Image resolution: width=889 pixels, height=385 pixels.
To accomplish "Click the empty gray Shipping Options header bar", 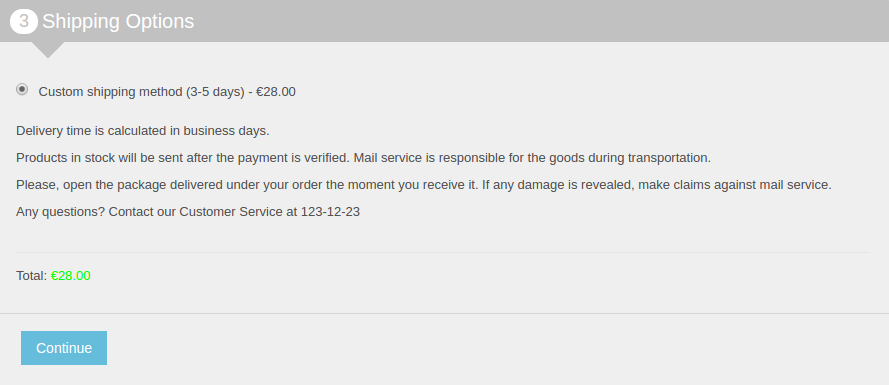I will [x=539, y=21].
